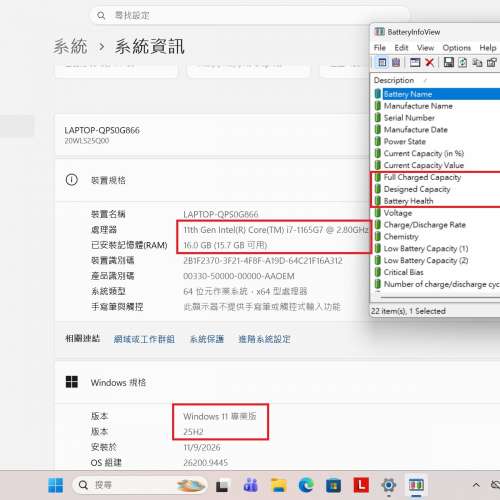The image size is (500, 500).
Task: Select the Battery Name row
Action: pos(437,94)
